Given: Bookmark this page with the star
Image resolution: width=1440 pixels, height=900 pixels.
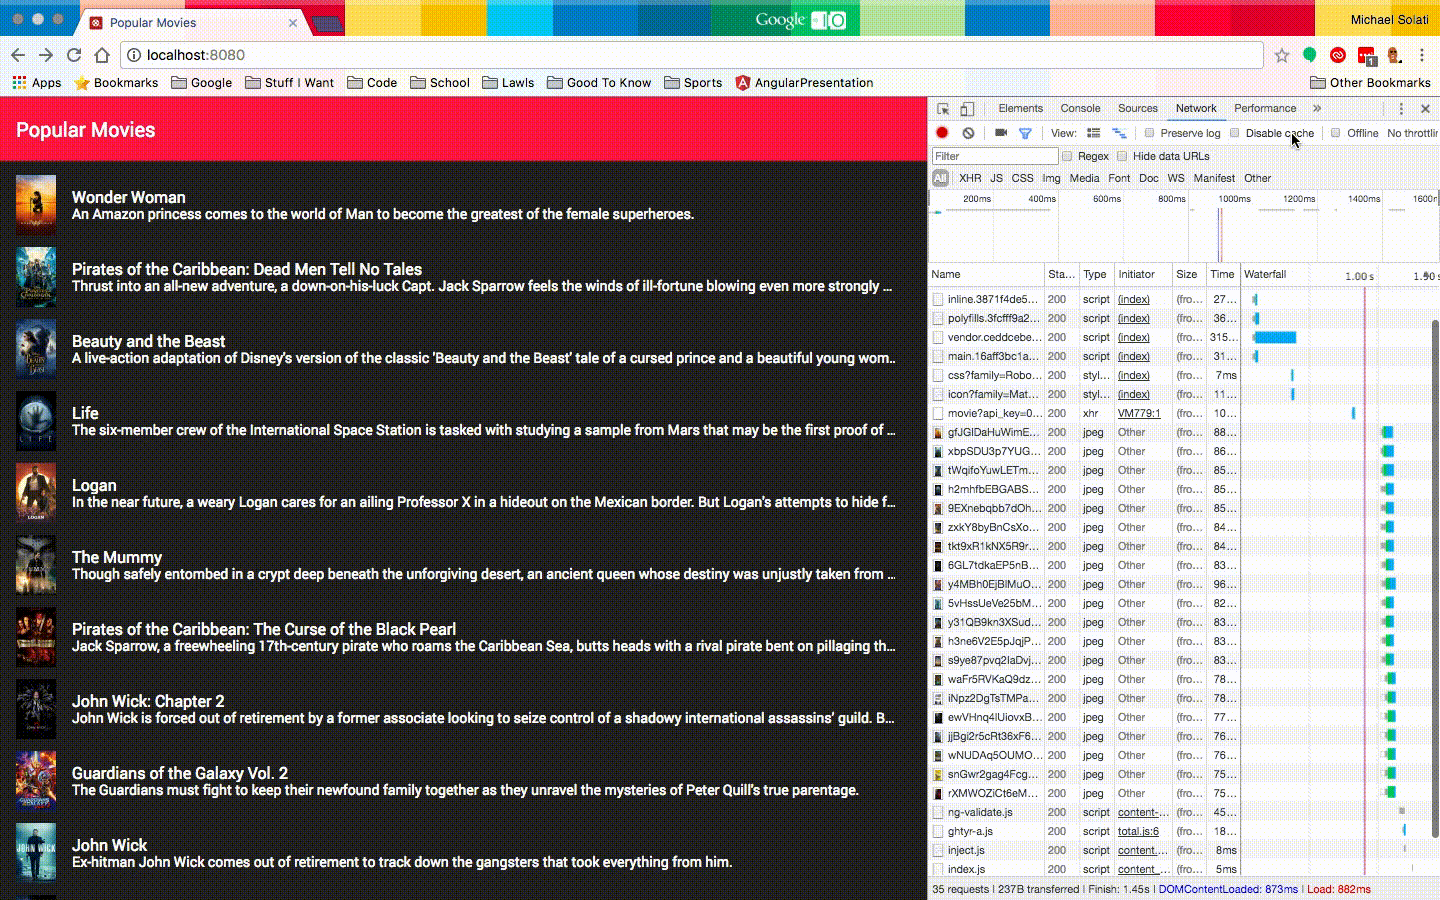Looking at the screenshot, I should point(1282,55).
